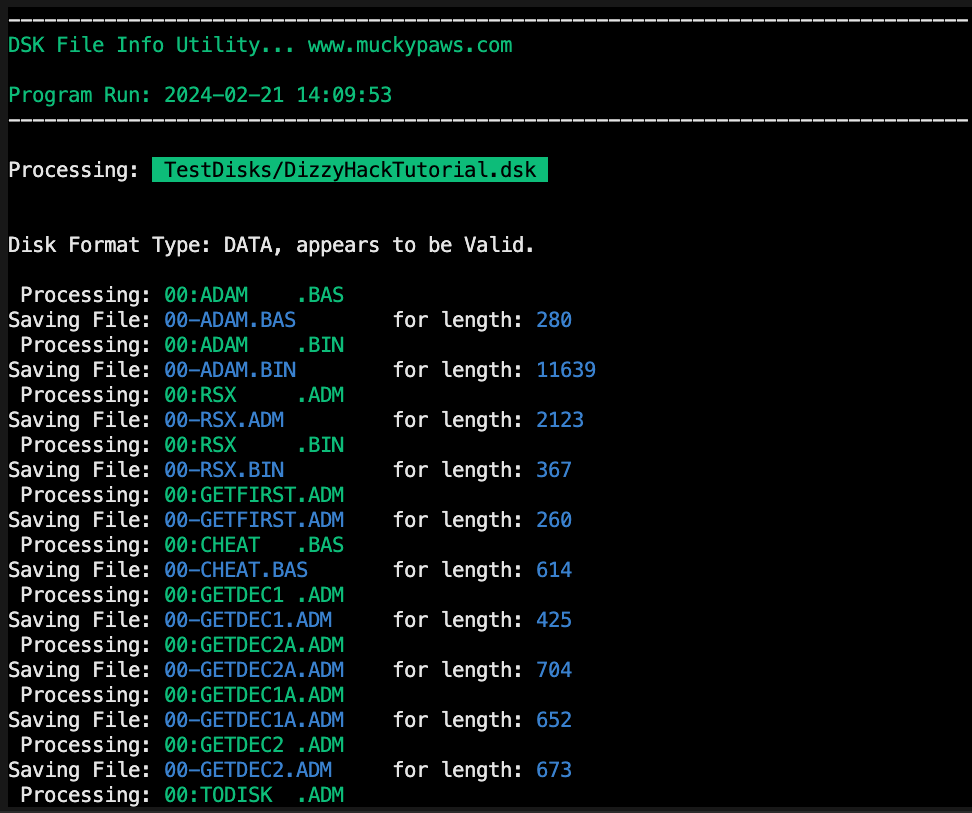This screenshot has width=972, height=813.
Task: Click length value 704
Action: 554,670
